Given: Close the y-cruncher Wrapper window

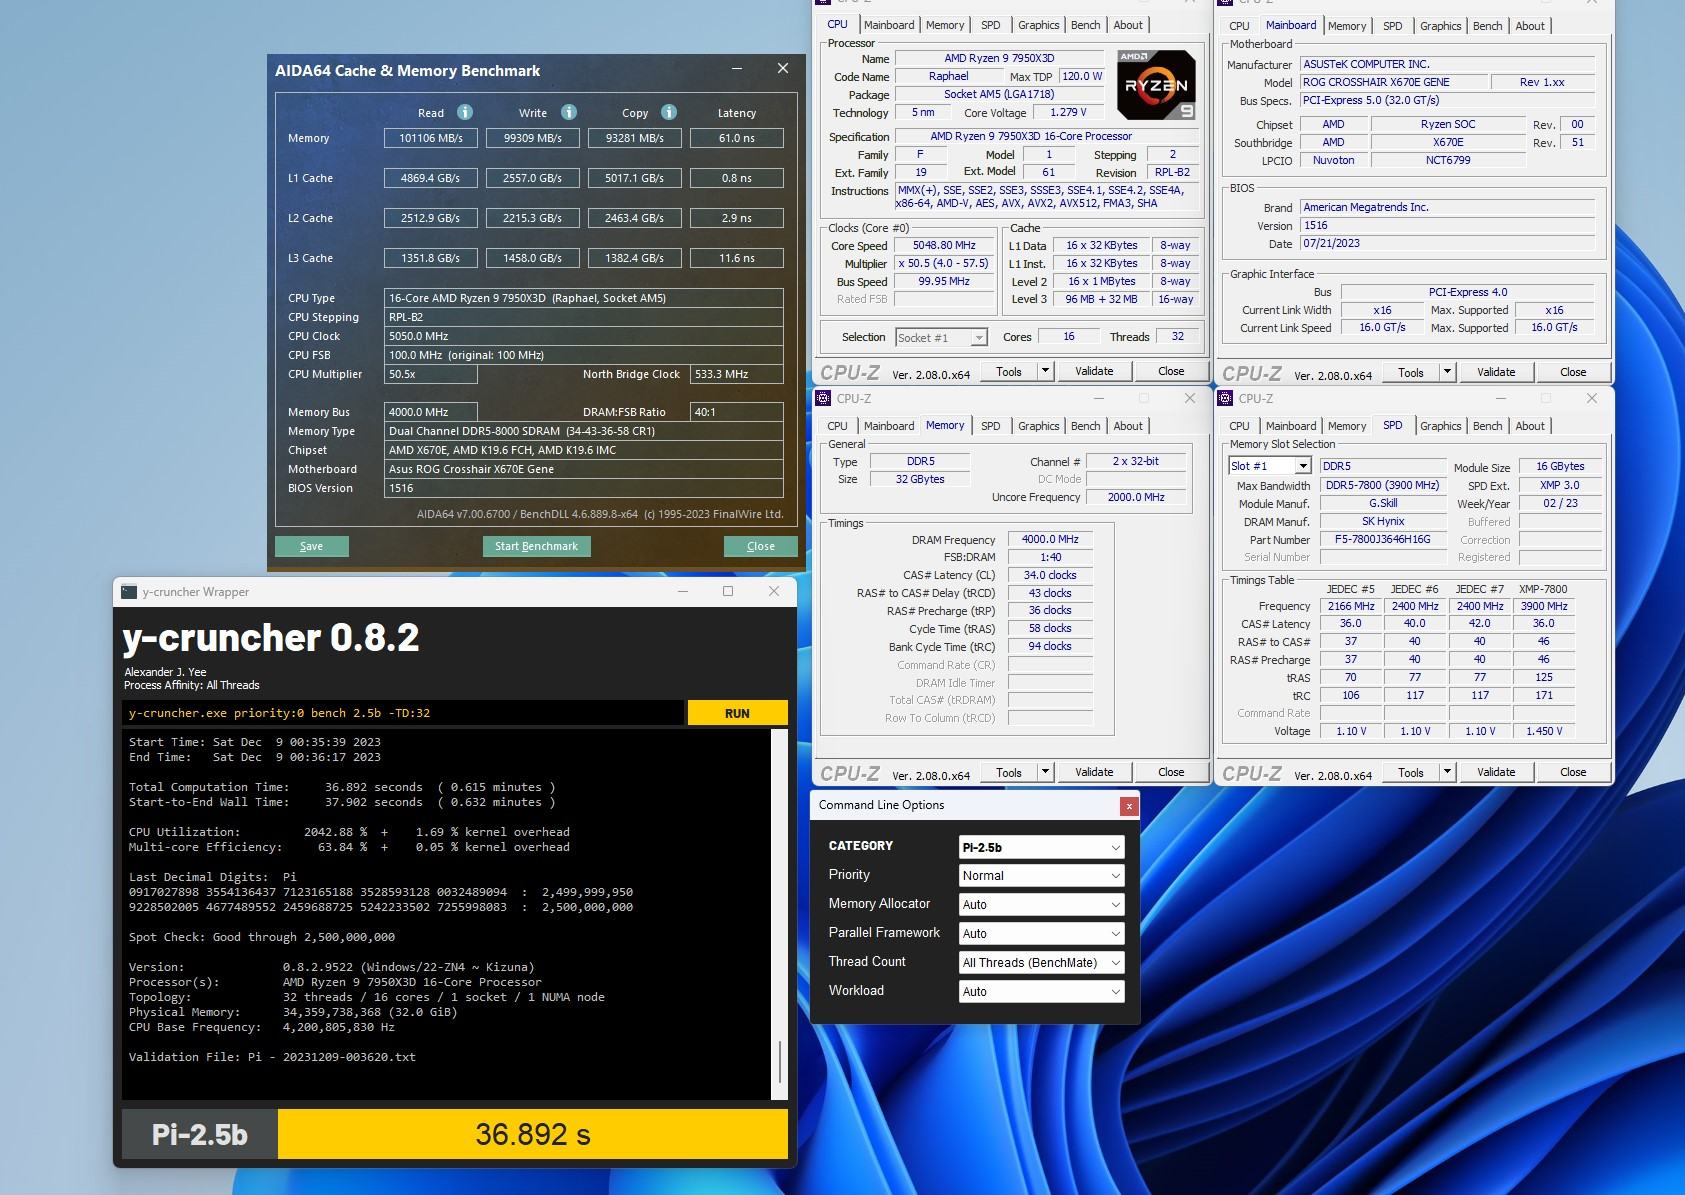Looking at the screenshot, I should 773,591.
